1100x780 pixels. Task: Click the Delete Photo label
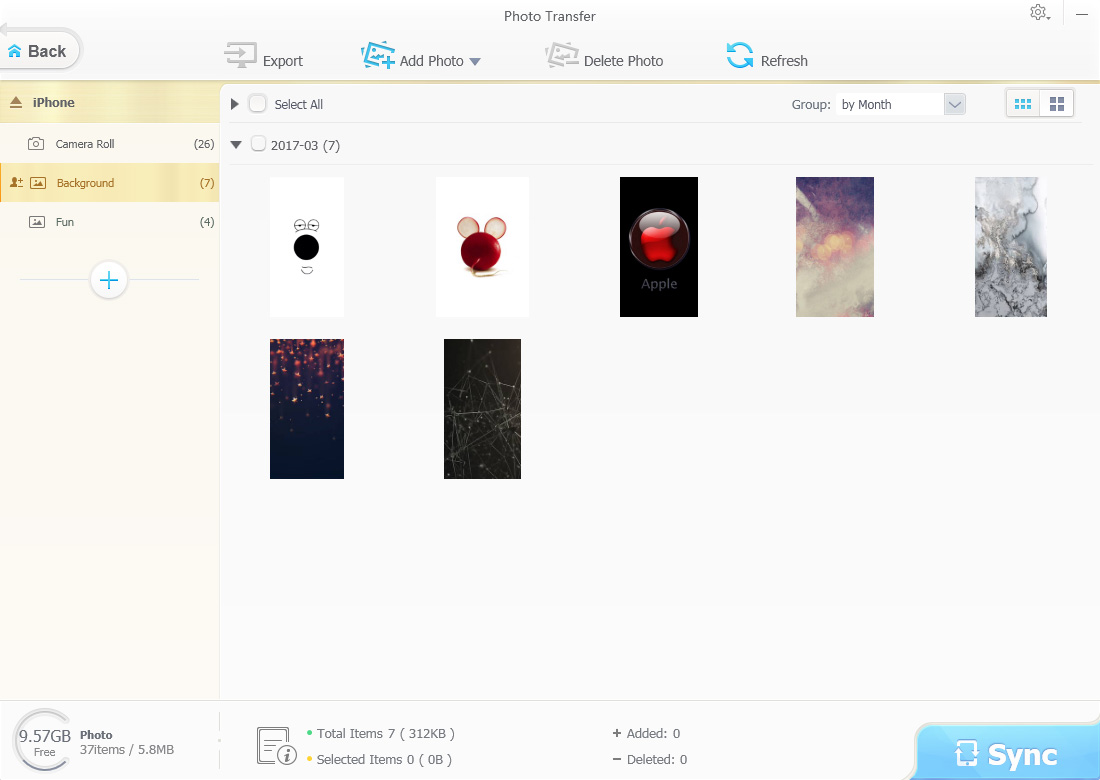[624, 61]
